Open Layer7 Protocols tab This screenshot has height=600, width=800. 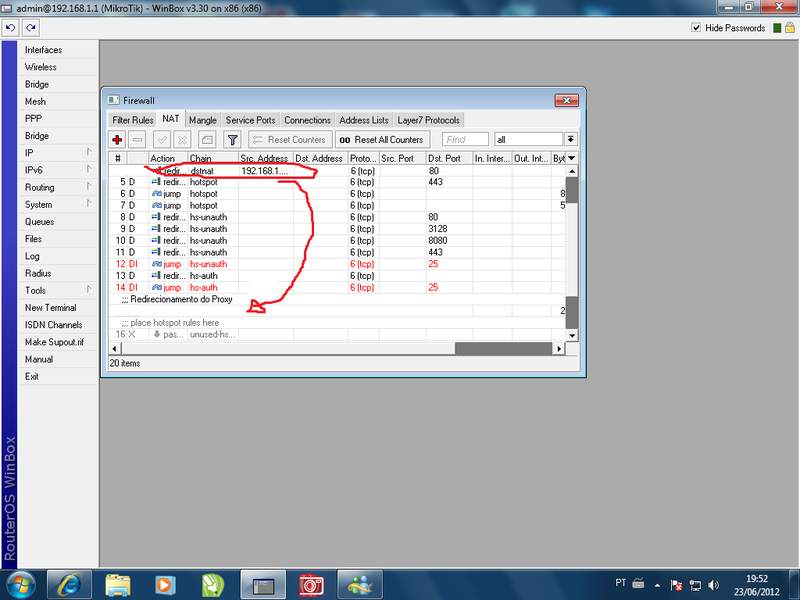pos(429,120)
